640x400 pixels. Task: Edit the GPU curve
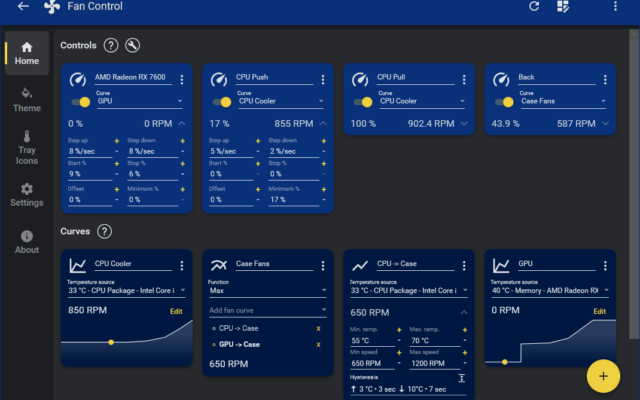coord(600,311)
